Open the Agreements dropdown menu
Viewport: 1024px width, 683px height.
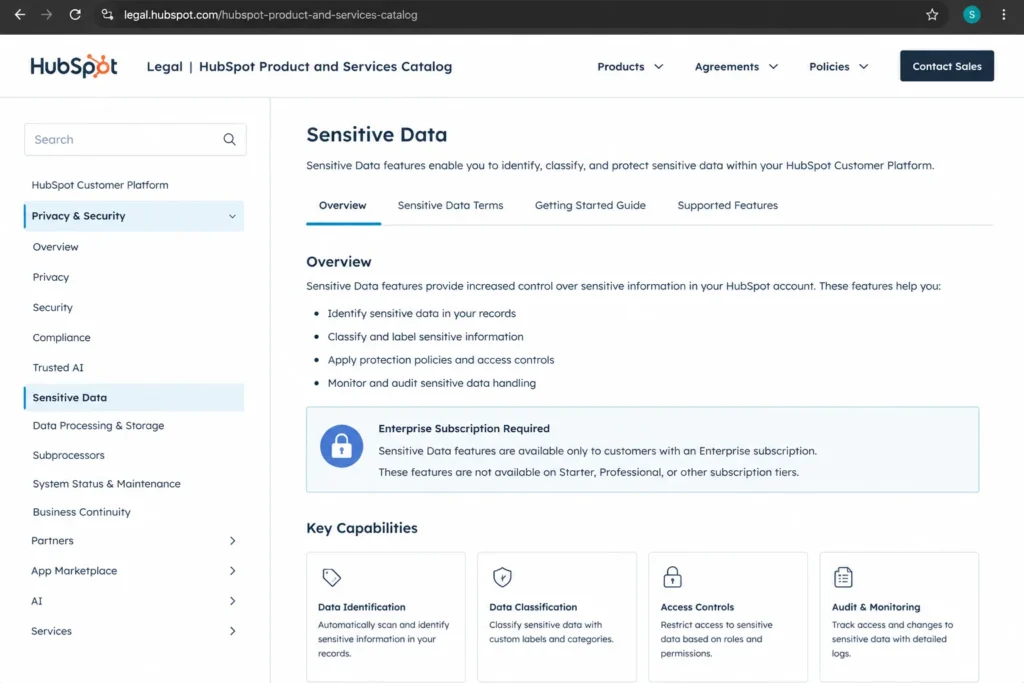(x=736, y=67)
